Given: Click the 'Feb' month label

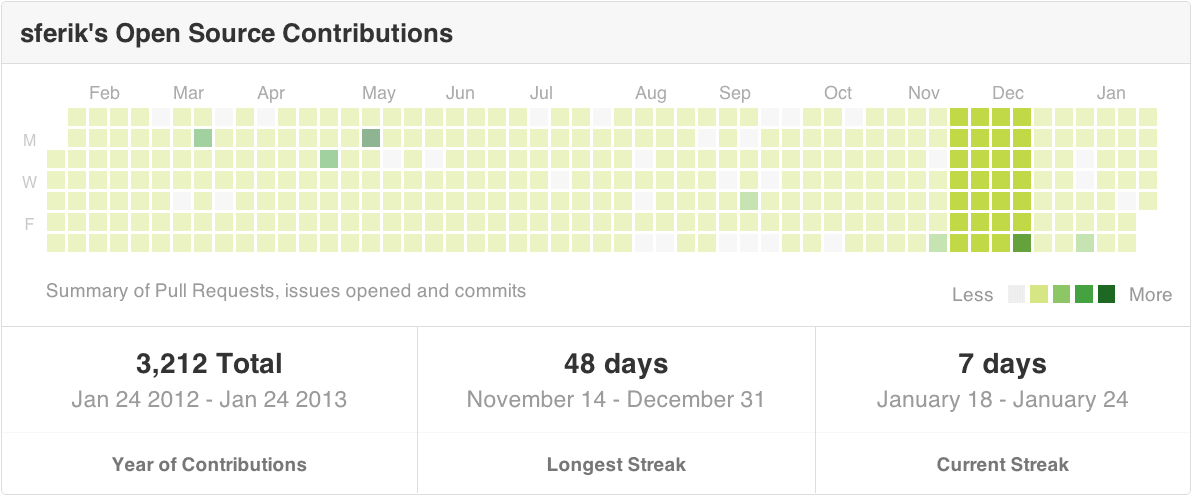Looking at the screenshot, I should coord(104,93).
